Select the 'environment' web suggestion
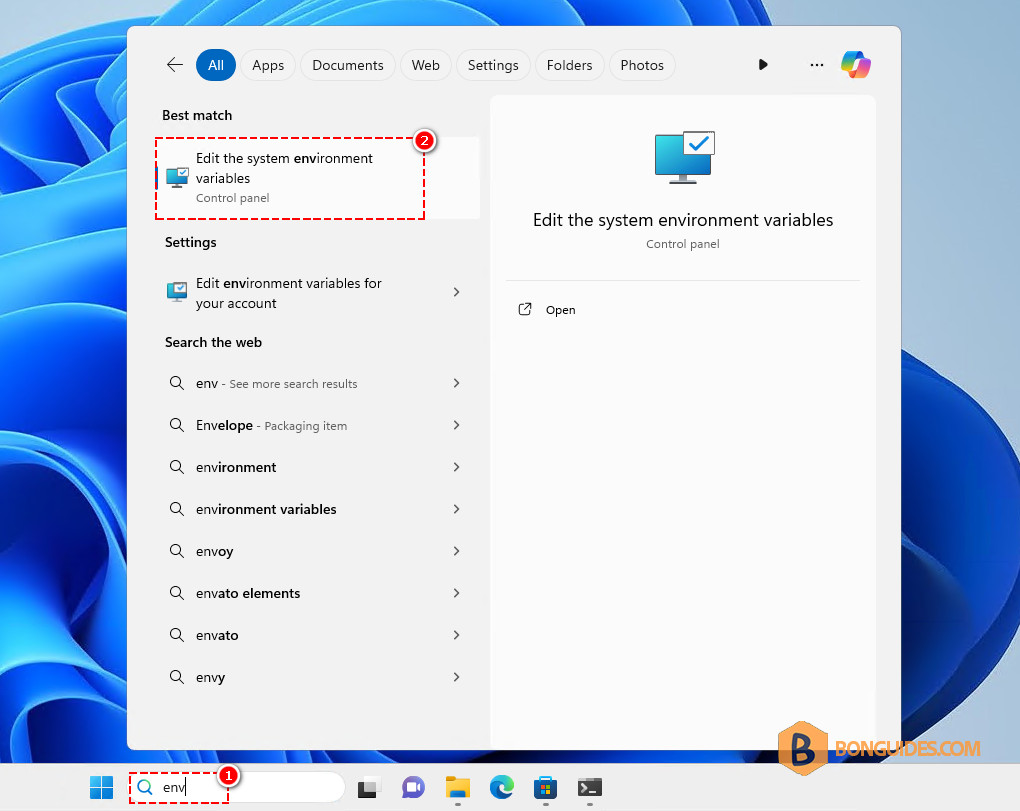The width and height of the screenshot is (1020, 811). click(x=318, y=467)
